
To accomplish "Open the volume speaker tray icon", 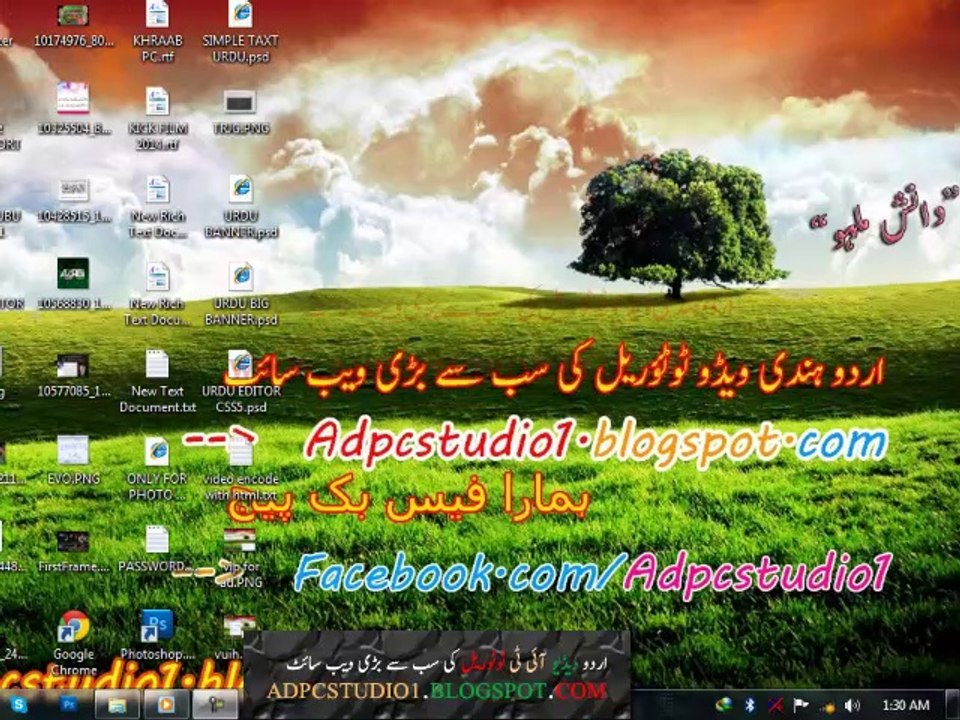I will point(853,705).
